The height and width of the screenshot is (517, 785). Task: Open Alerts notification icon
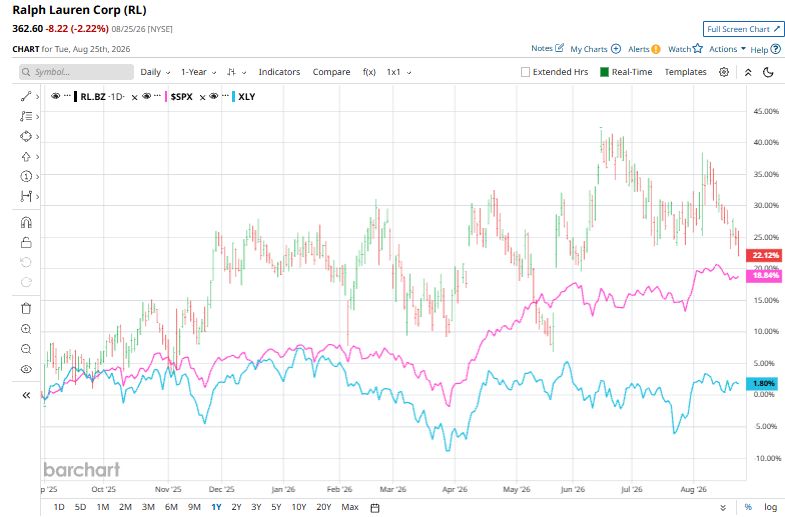(x=655, y=49)
